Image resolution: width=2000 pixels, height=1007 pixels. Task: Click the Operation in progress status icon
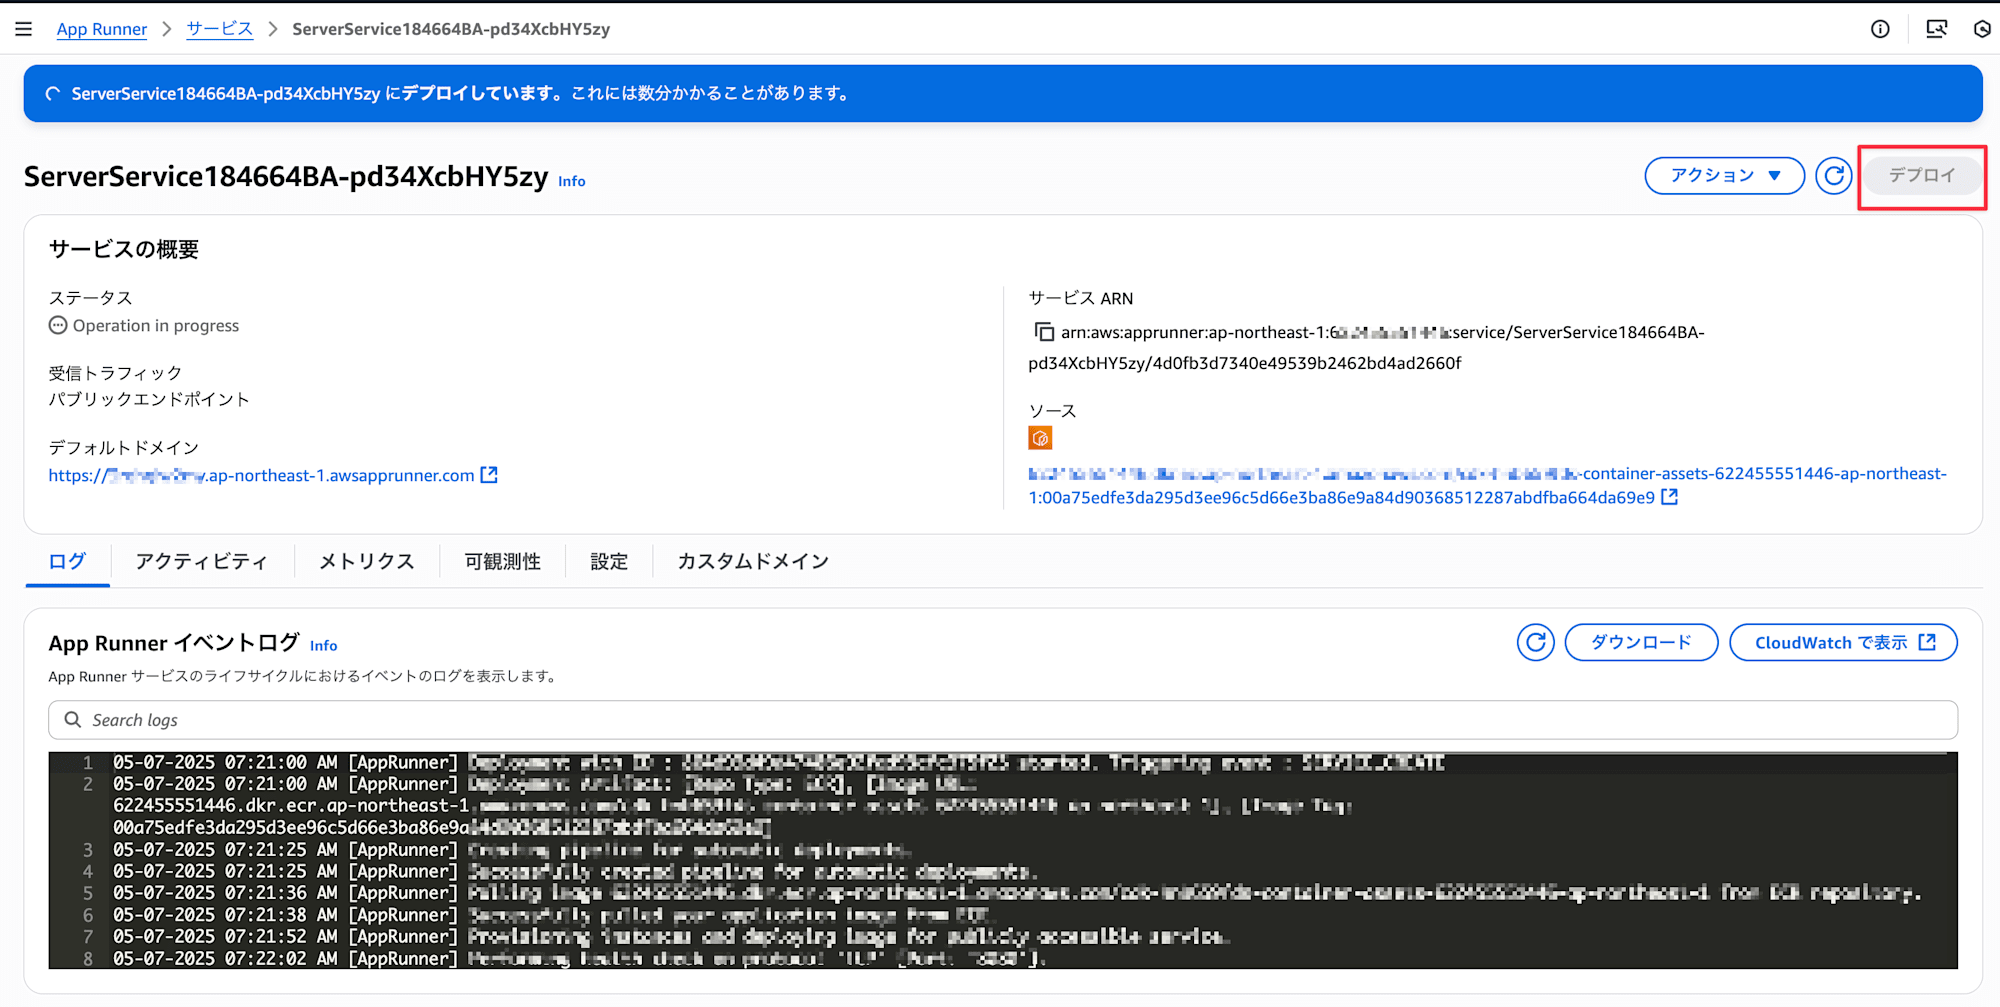(x=58, y=325)
